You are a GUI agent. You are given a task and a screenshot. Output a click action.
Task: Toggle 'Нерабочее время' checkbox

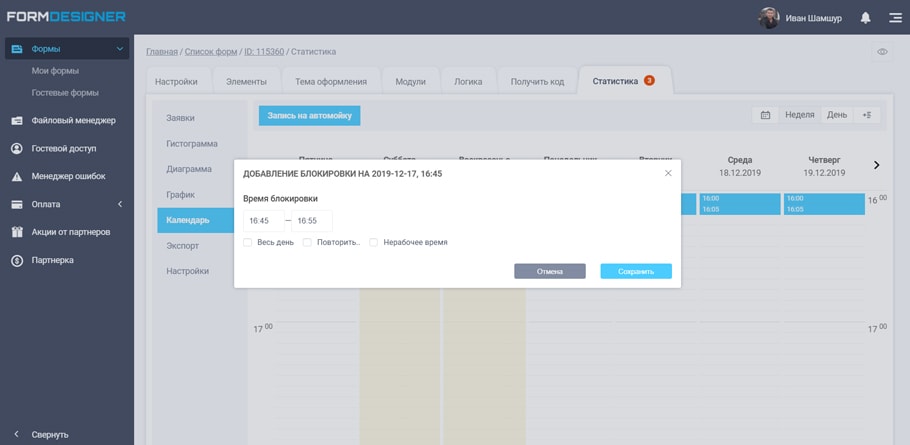coord(374,242)
